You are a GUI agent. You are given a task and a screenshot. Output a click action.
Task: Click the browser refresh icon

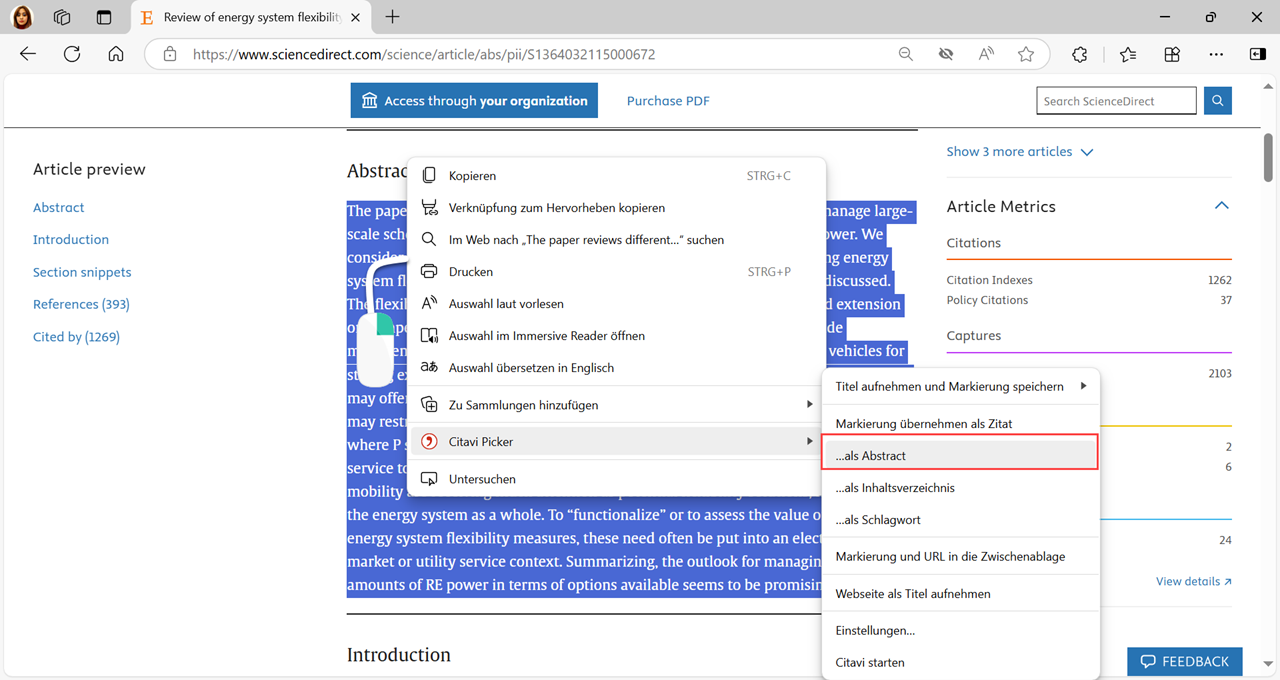(72, 54)
